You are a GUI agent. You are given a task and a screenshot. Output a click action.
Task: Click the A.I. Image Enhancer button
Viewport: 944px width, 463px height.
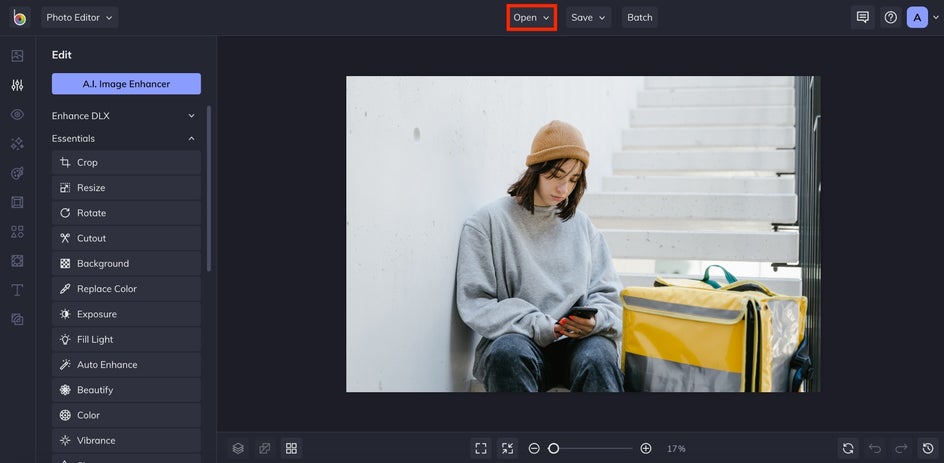126,84
